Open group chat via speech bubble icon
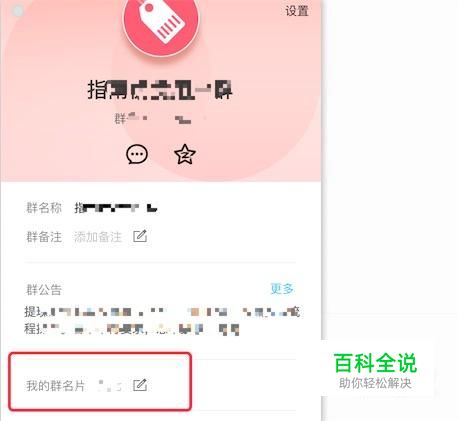 coord(137,154)
